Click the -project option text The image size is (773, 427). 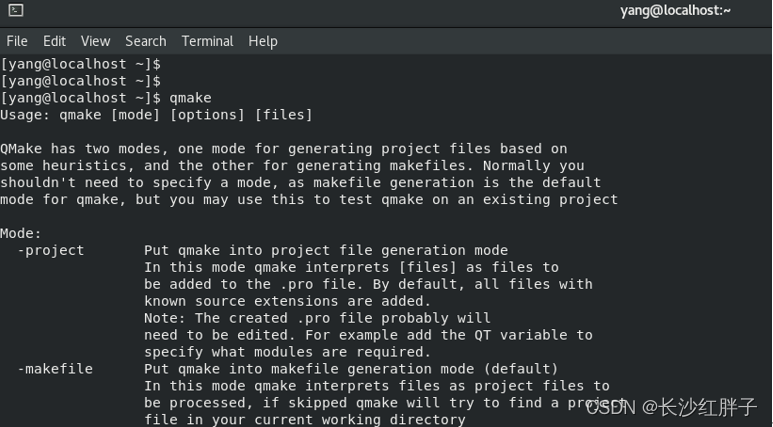pos(51,250)
